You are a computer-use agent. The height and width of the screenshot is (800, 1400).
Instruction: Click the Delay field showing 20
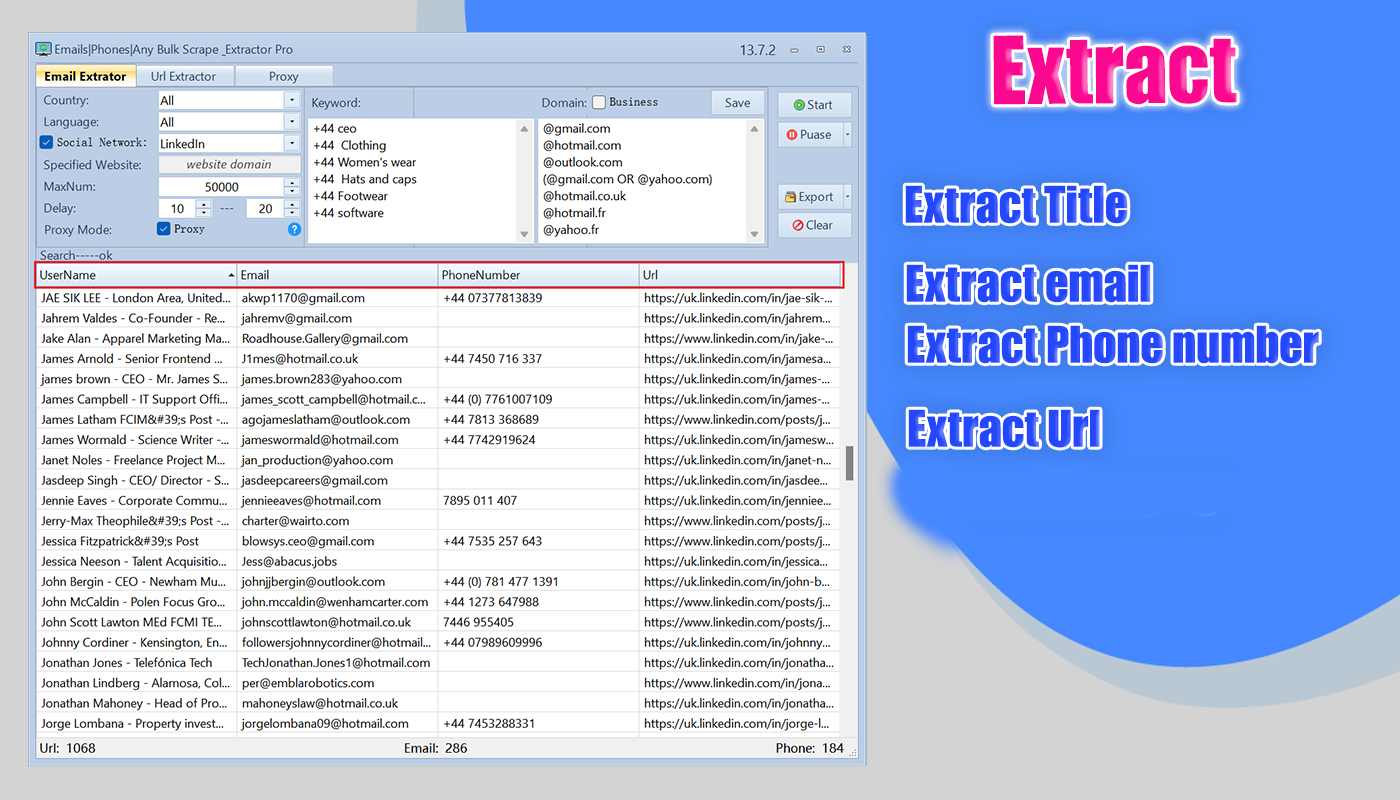(265, 209)
